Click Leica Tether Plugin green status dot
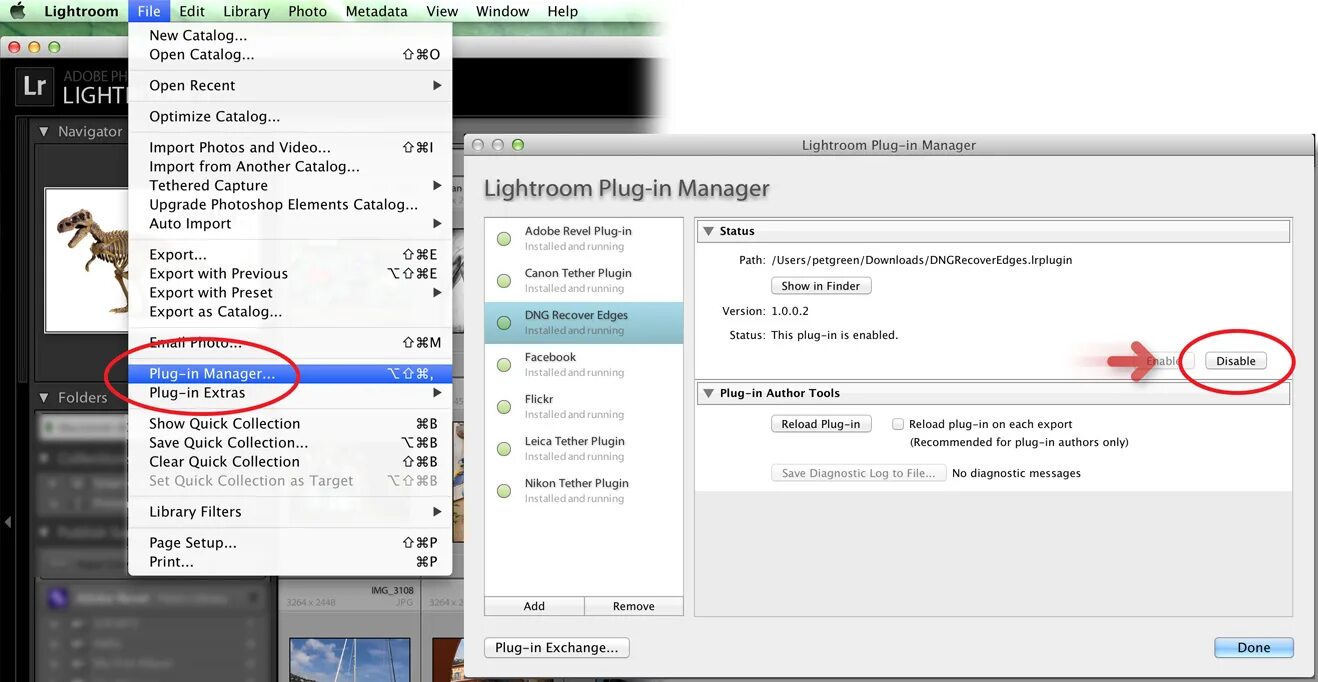This screenshot has width=1318, height=682. 504,449
